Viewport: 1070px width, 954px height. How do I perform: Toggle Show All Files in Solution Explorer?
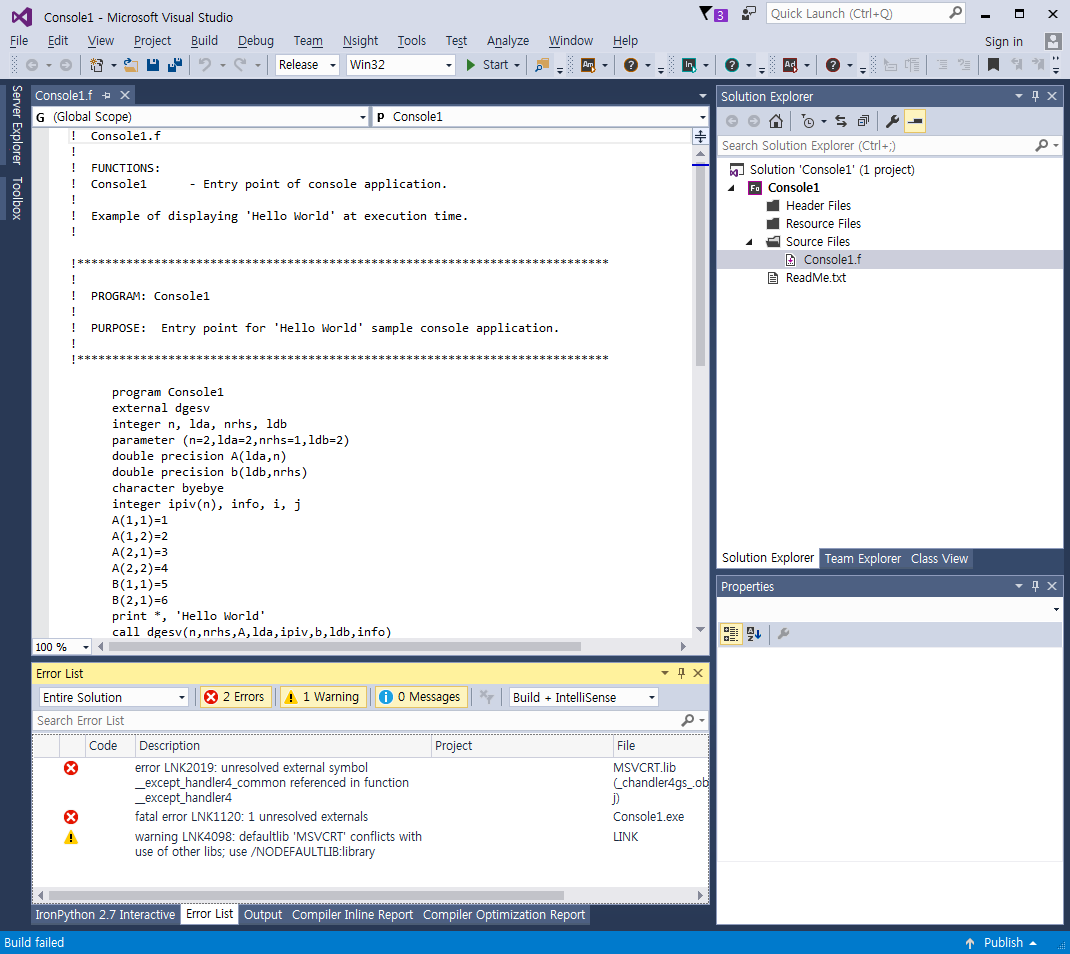(862, 121)
